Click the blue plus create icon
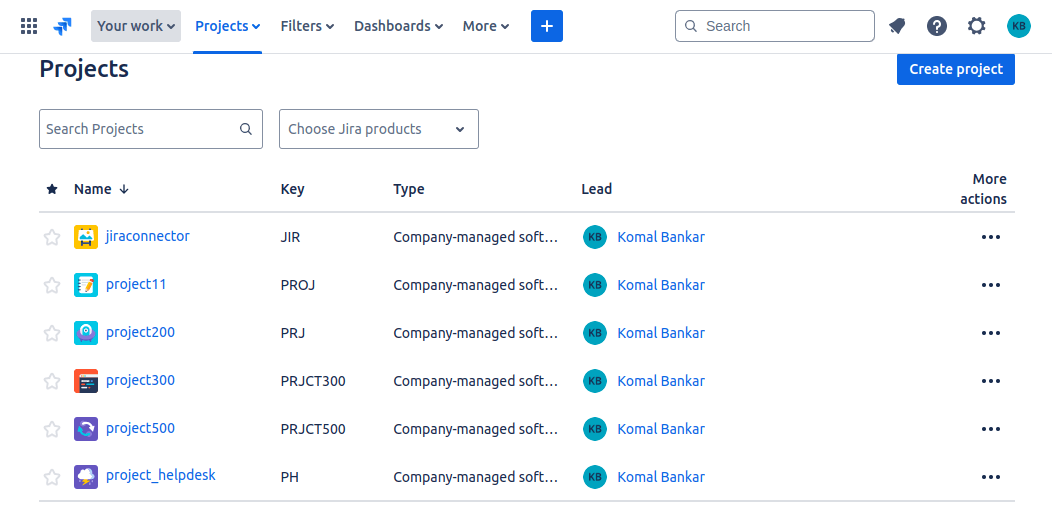 pos(547,26)
